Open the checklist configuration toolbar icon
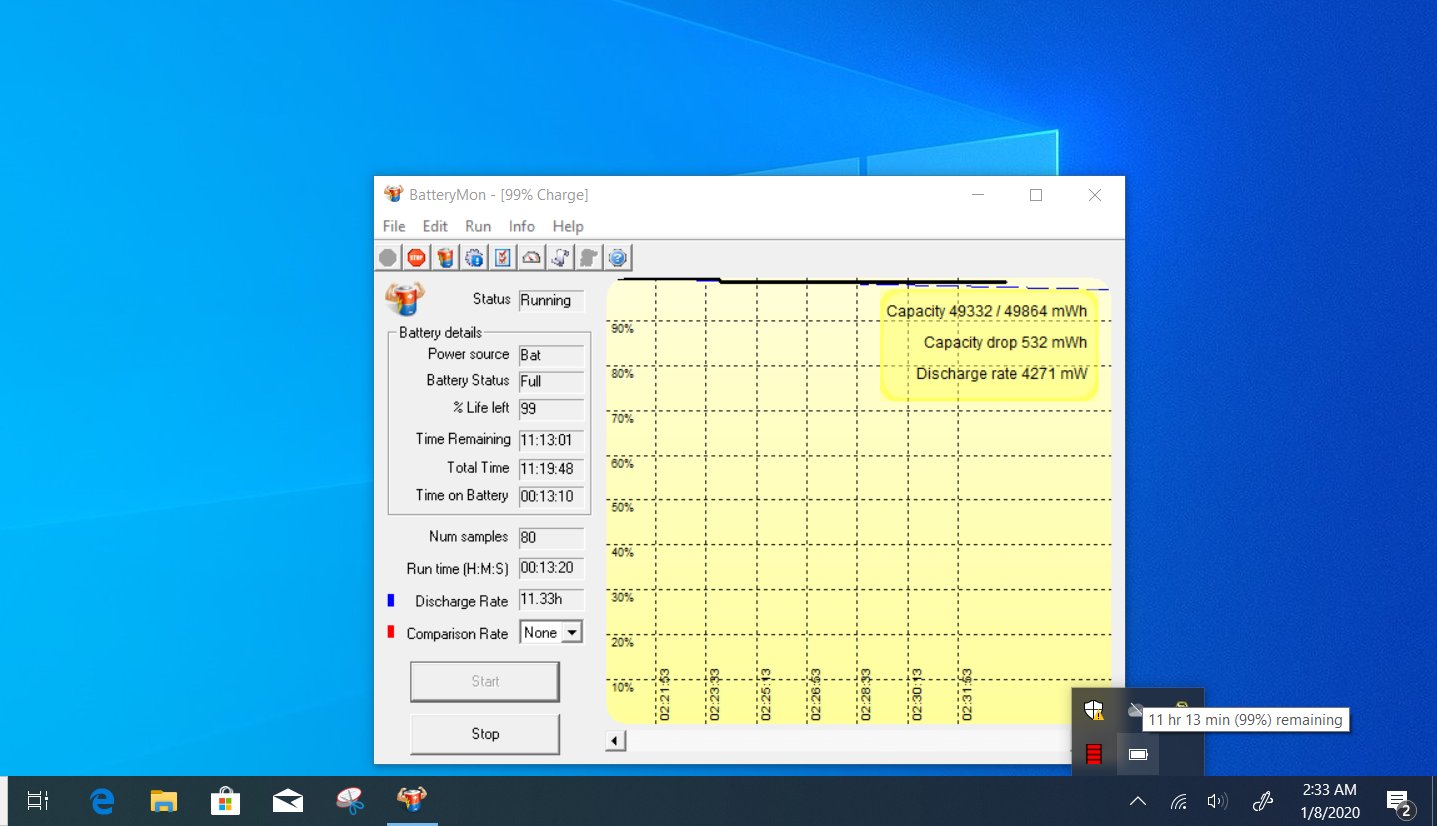 click(x=503, y=258)
